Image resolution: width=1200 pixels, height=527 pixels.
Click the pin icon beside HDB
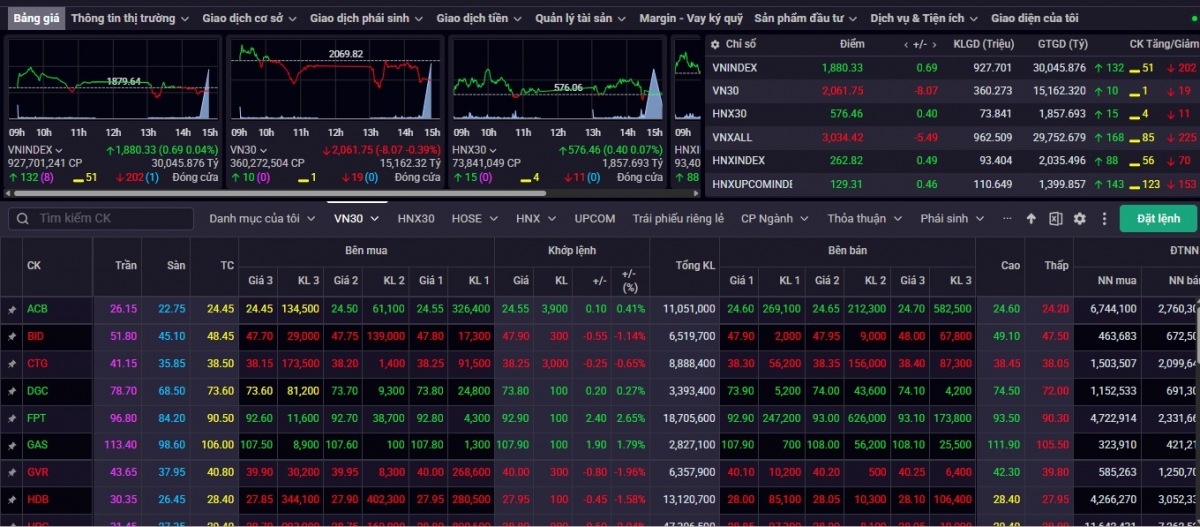tap(12, 499)
